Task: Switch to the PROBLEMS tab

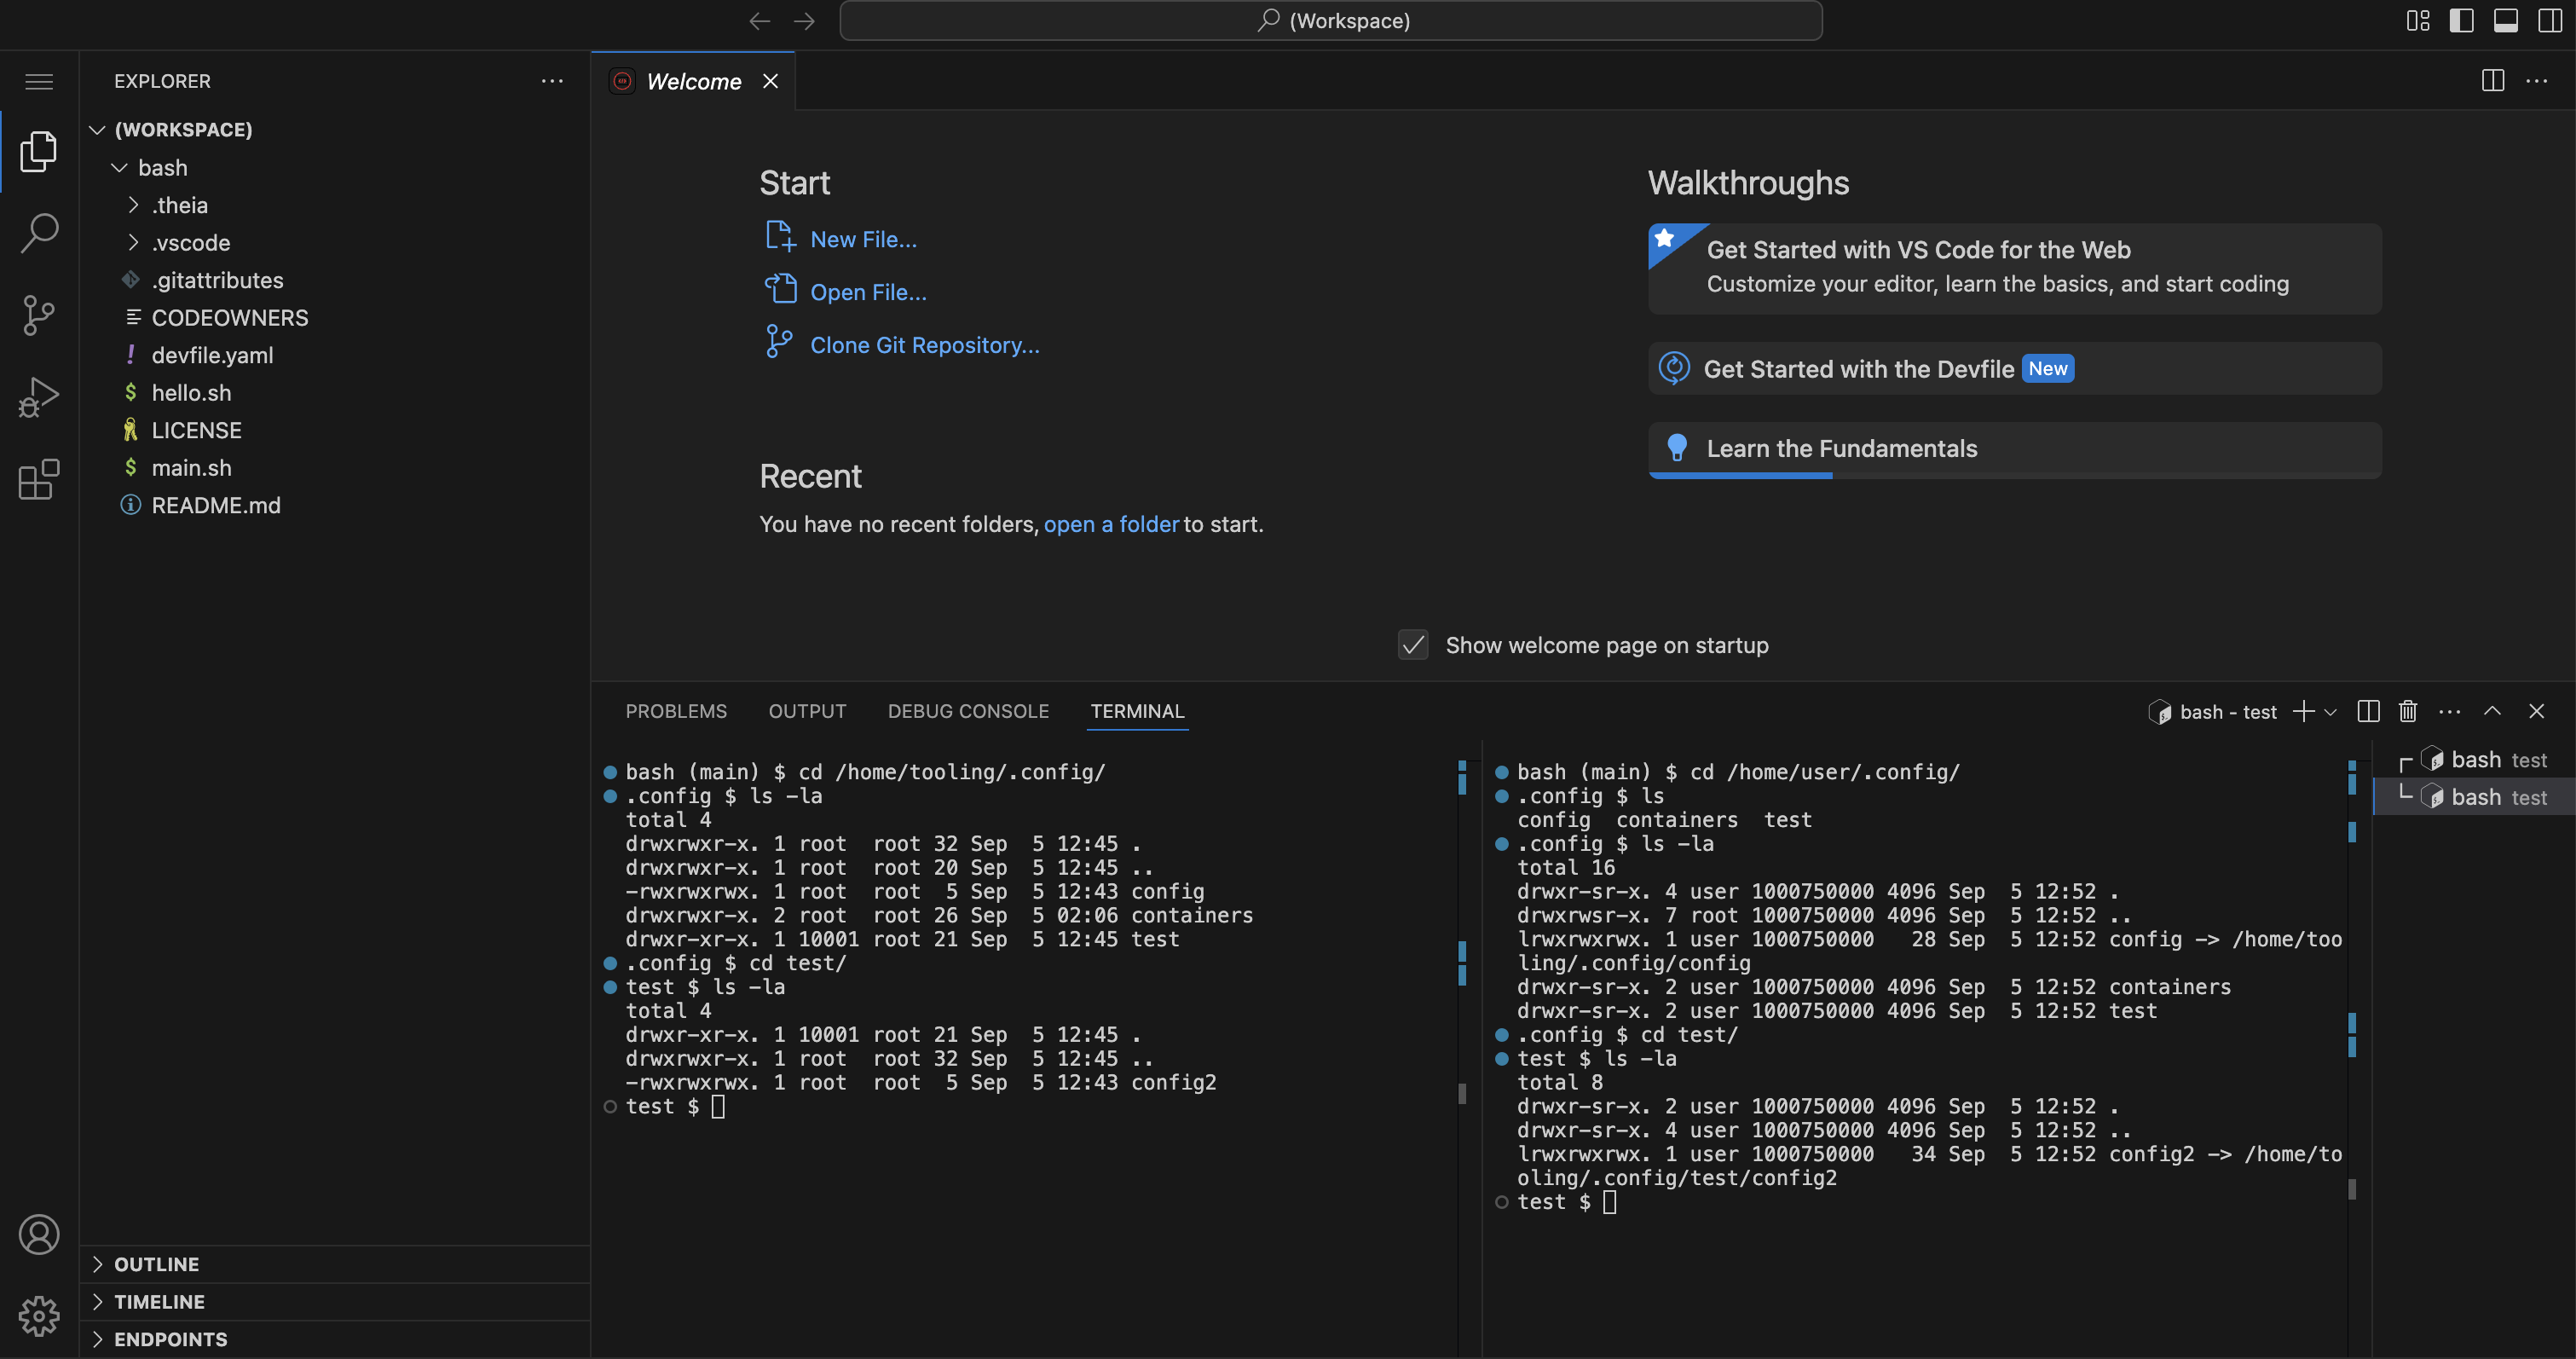Action: point(676,711)
